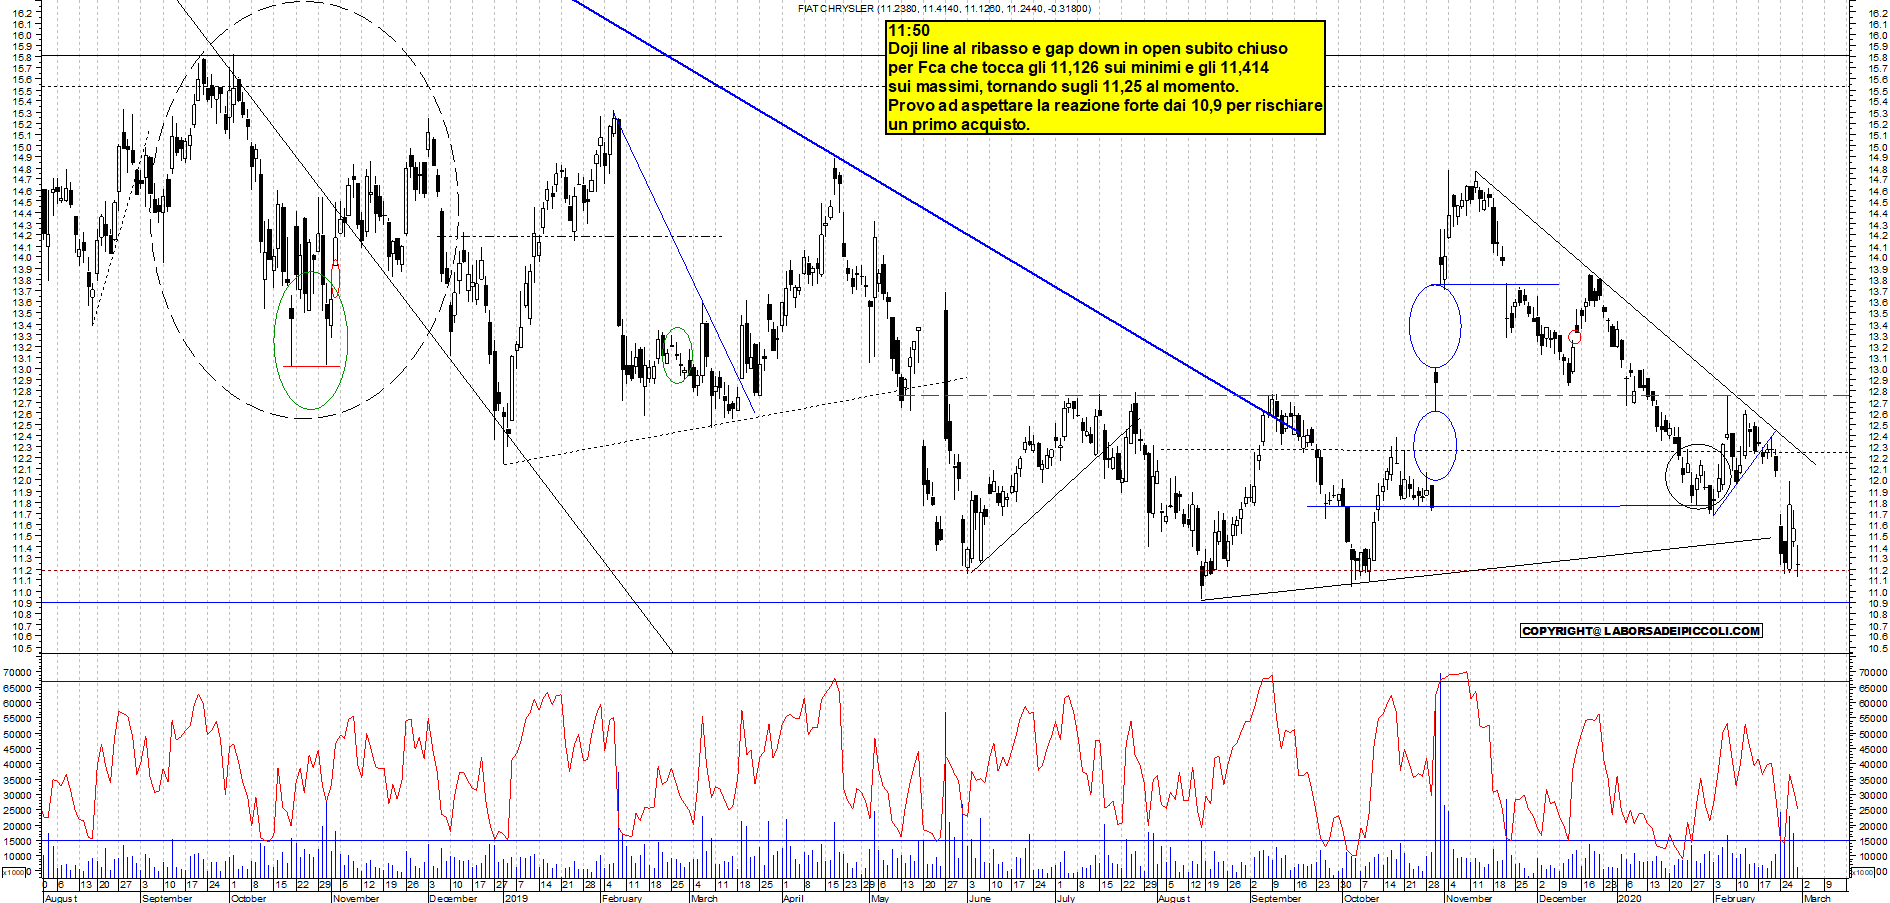Click the note line 'un primo acquisto.'
This screenshot has width=1890, height=903.
pos(959,125)
